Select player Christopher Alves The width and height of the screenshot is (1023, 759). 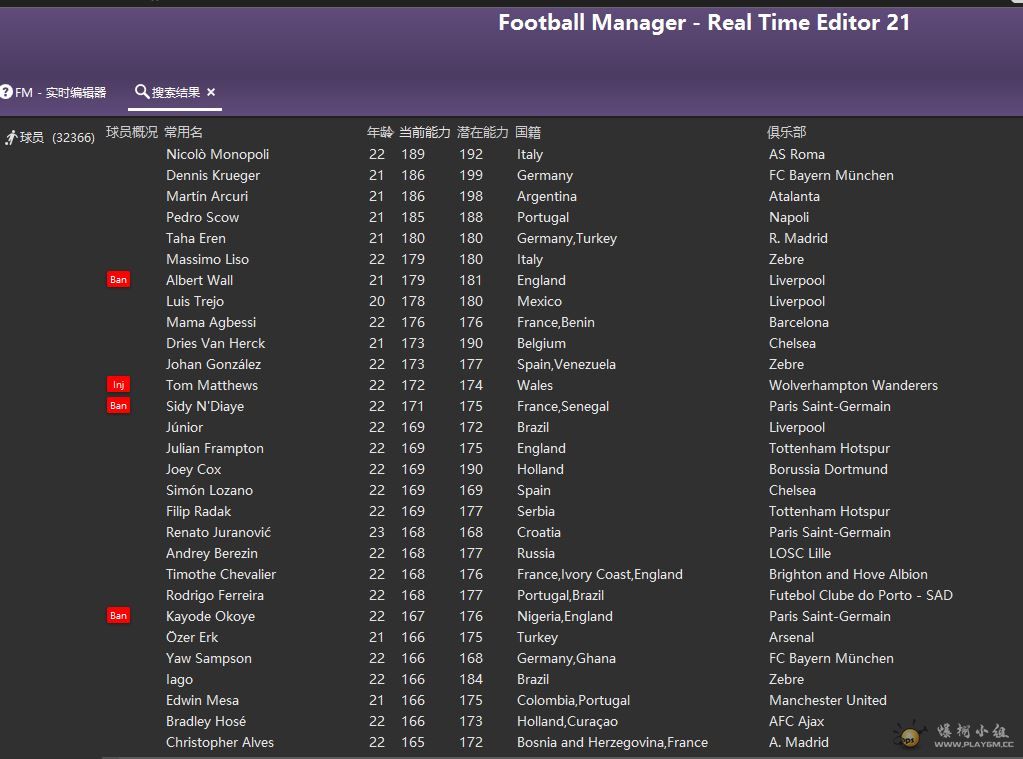(x=220, y=742)
